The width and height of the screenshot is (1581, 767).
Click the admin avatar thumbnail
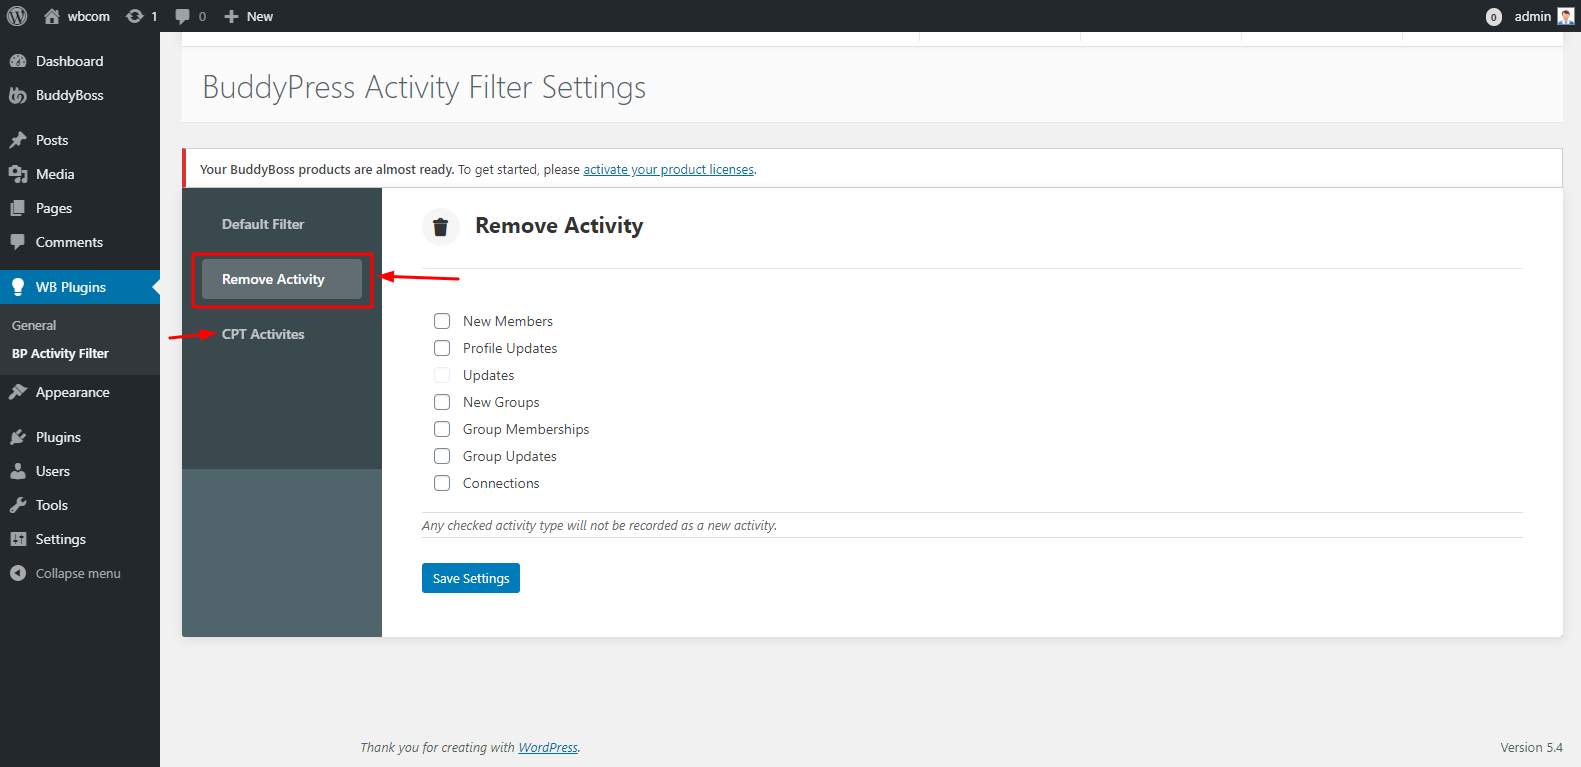1566,16
